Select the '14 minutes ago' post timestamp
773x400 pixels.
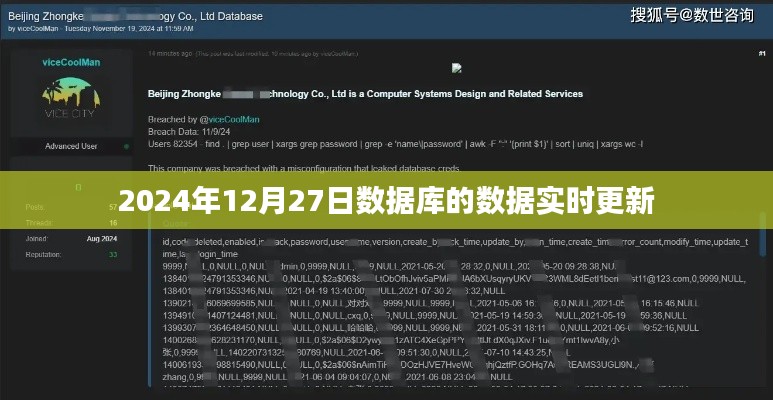(170, 53)
